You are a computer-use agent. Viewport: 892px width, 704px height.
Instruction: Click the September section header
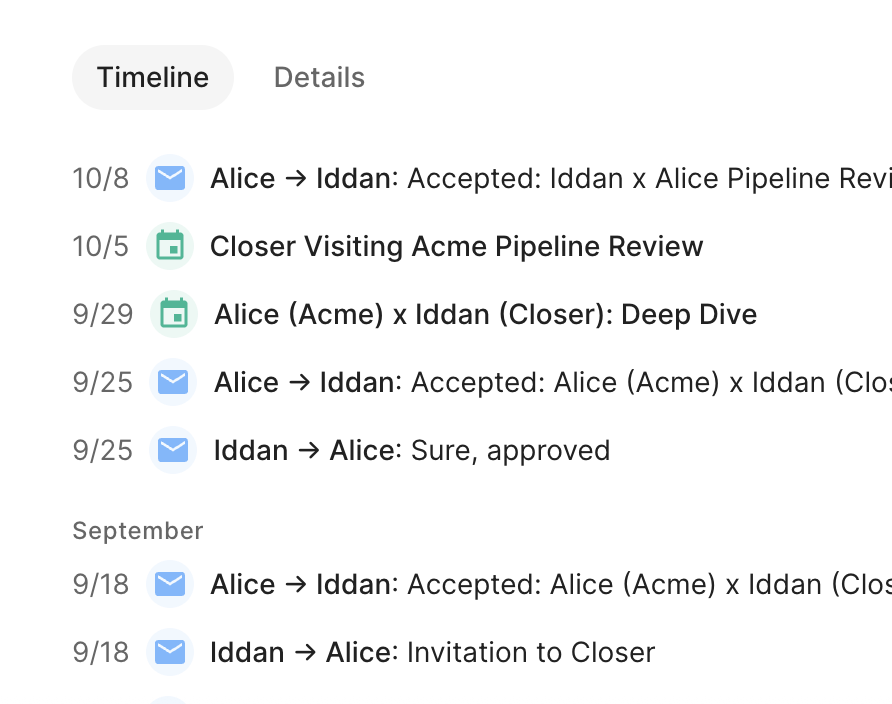(138, 530)
